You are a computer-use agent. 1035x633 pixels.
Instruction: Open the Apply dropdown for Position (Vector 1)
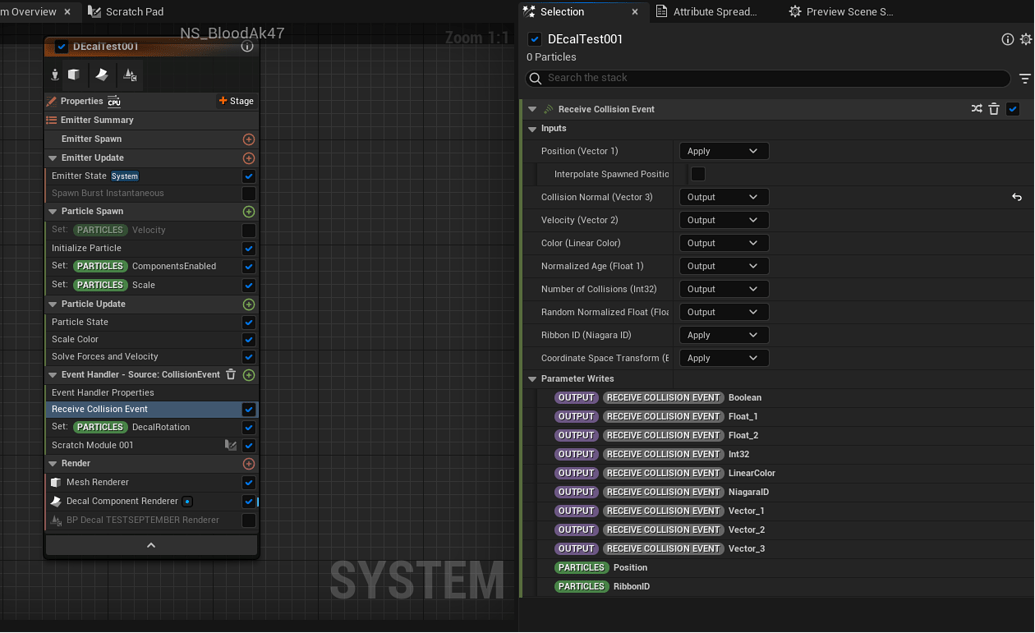pyautogui.click(x=723, y=150)
